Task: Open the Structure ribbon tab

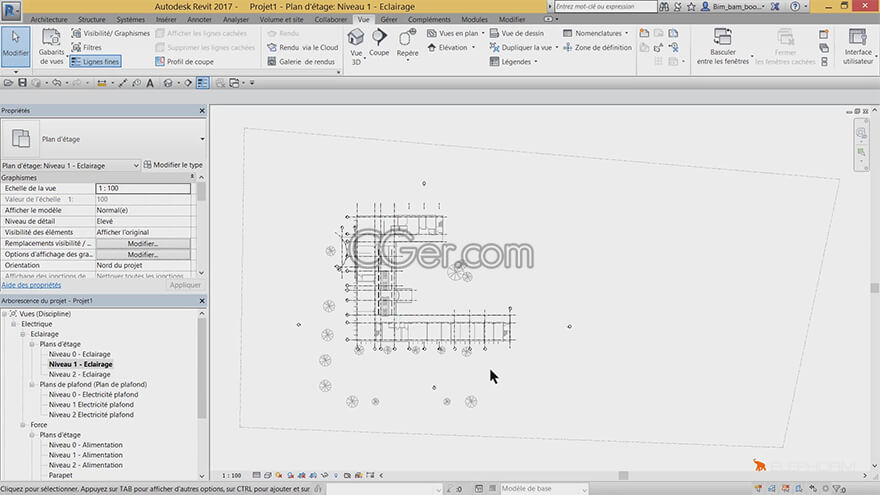Action: [x=91, y=19]
